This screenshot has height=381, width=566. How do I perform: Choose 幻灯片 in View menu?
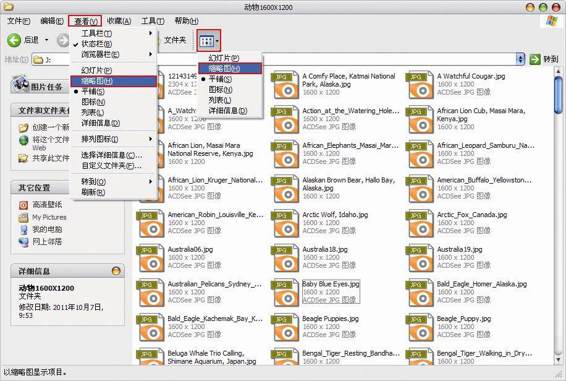coord(96,70)
